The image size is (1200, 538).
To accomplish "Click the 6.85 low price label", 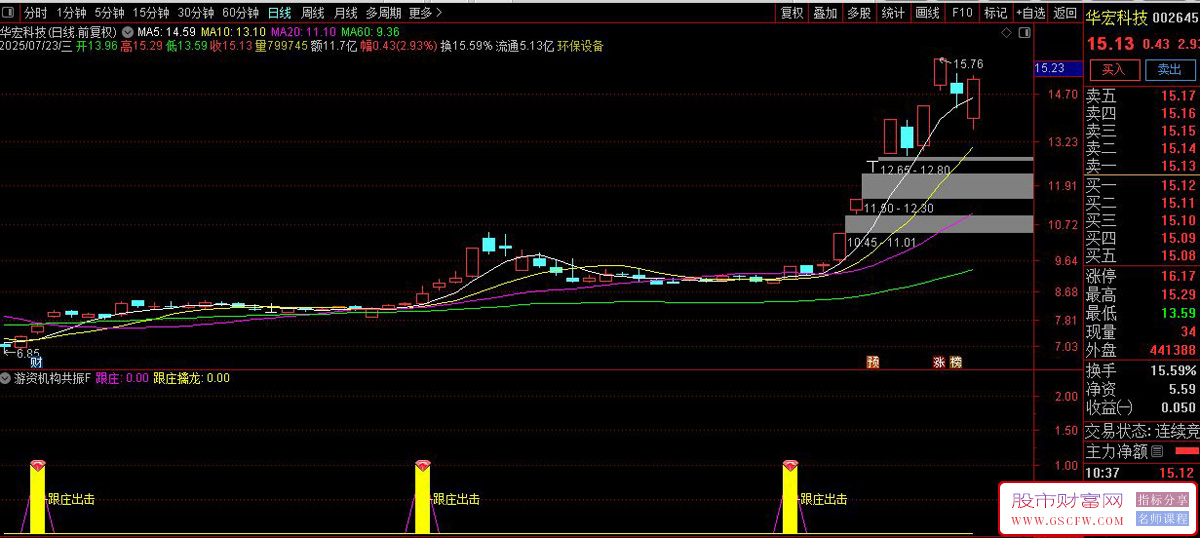I will point(28,353).
